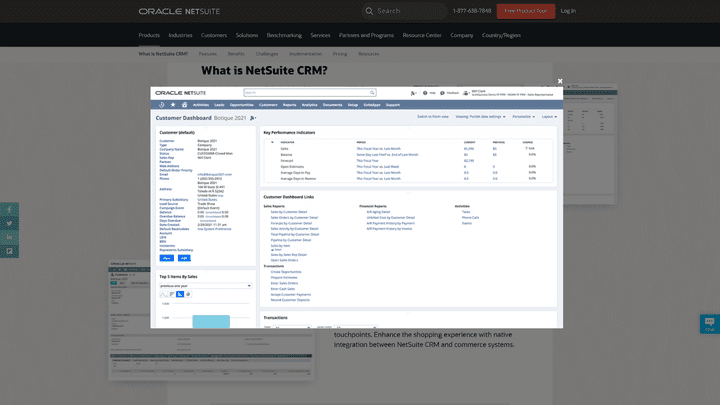This screenshot has height=405, width=720.
Task: Open Sales by Customer Detail report link
Action: pyautogui.click(x=289, y=212)
